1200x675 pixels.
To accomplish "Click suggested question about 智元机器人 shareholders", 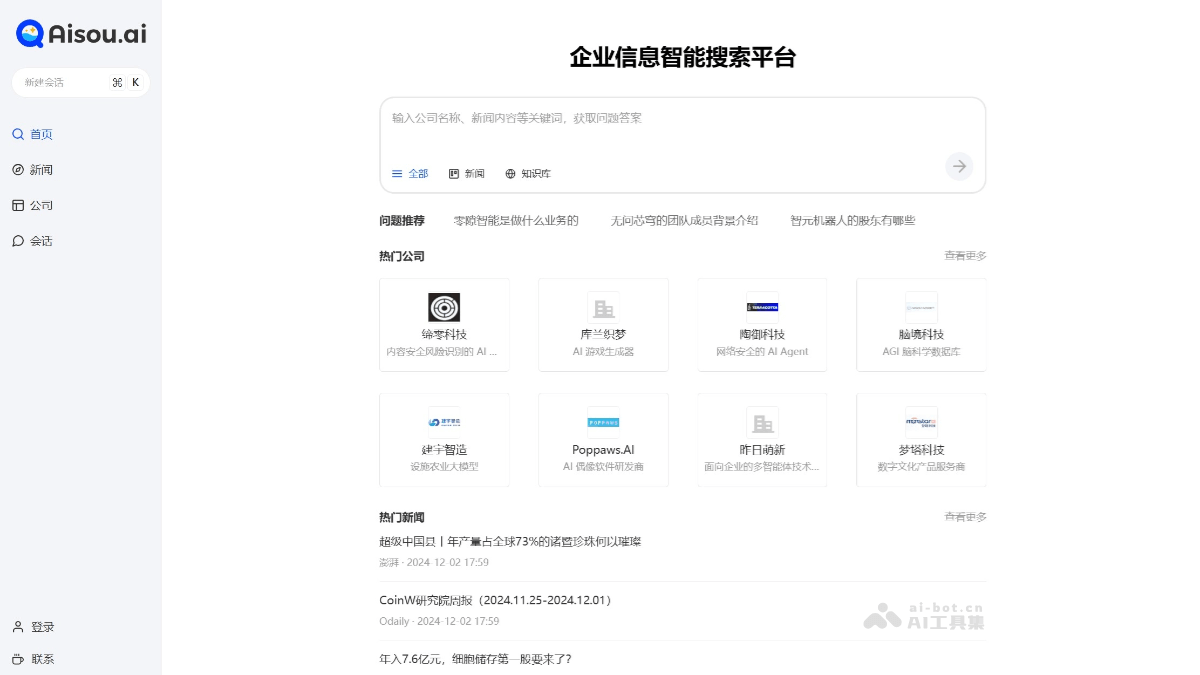I will tap(852, 220).
